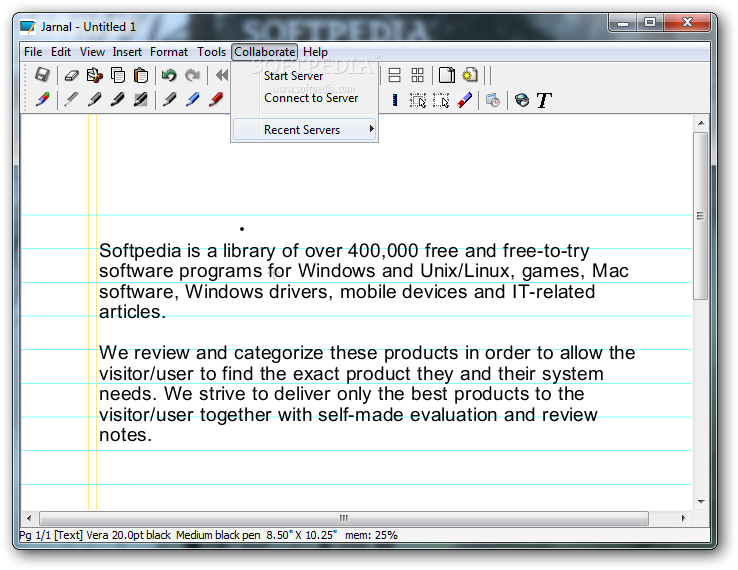Select the medium pen width icon
The height and width of the screenshot is (570, 738).
tap(94, 99)
